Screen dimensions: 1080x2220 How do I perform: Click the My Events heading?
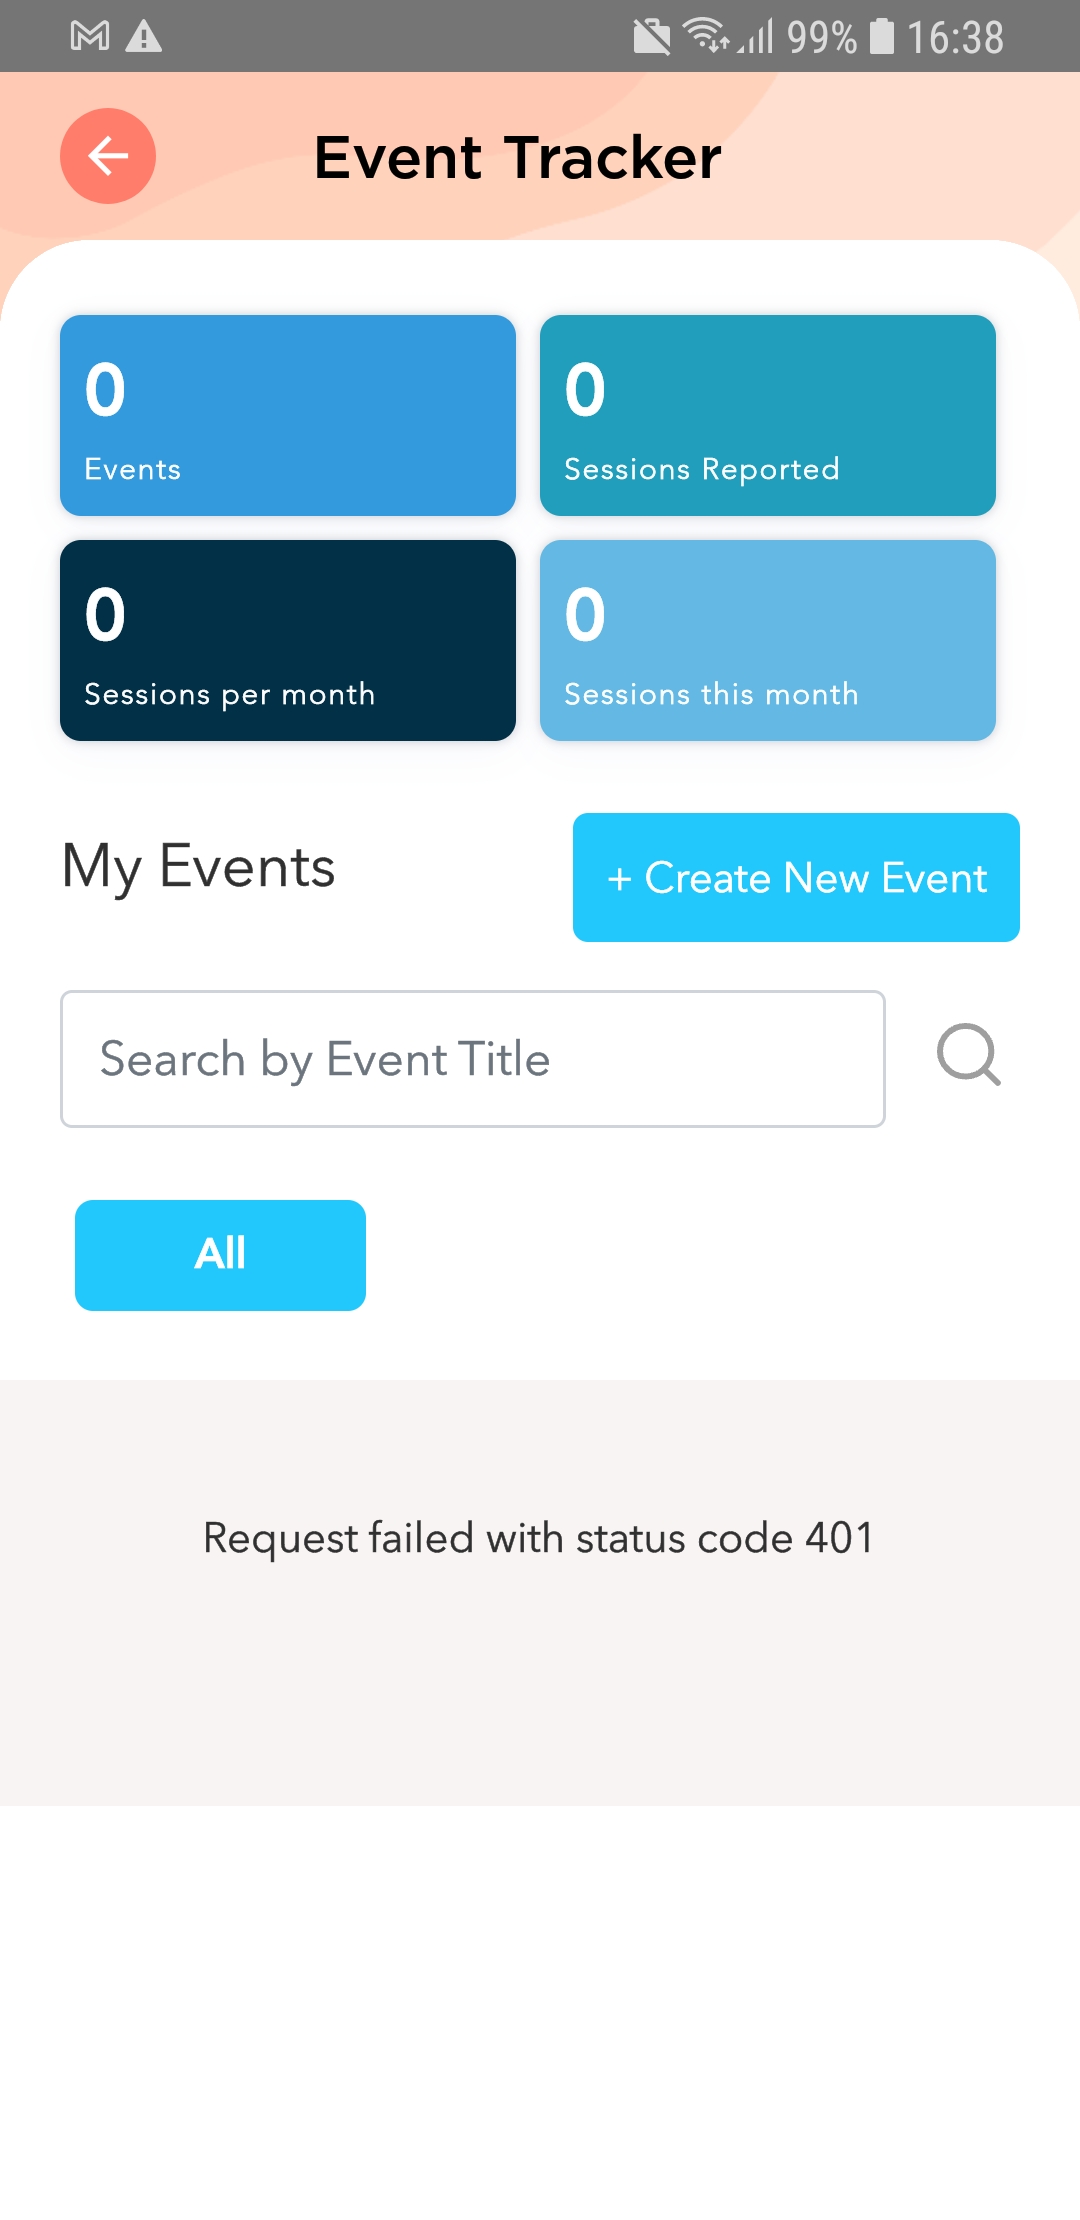click(x=199, y=867)
